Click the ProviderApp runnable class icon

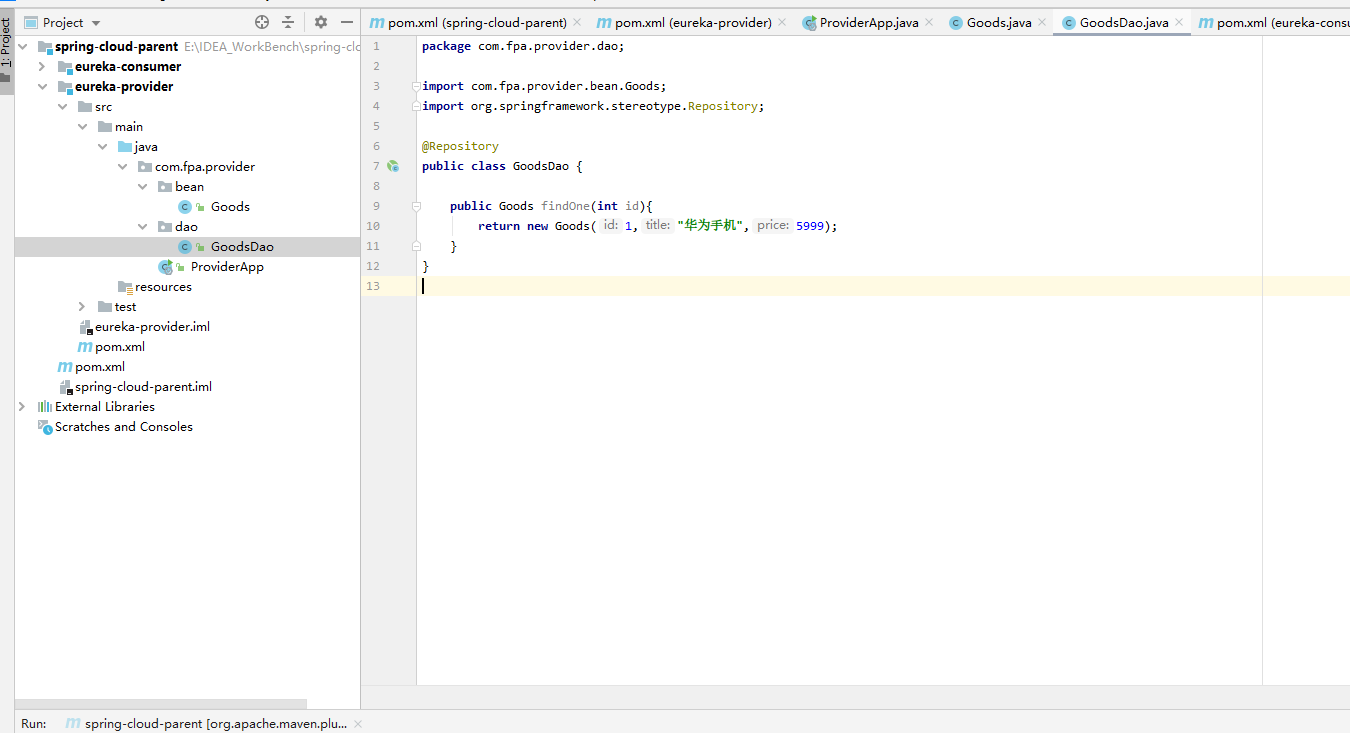click(x=166, y=267)
